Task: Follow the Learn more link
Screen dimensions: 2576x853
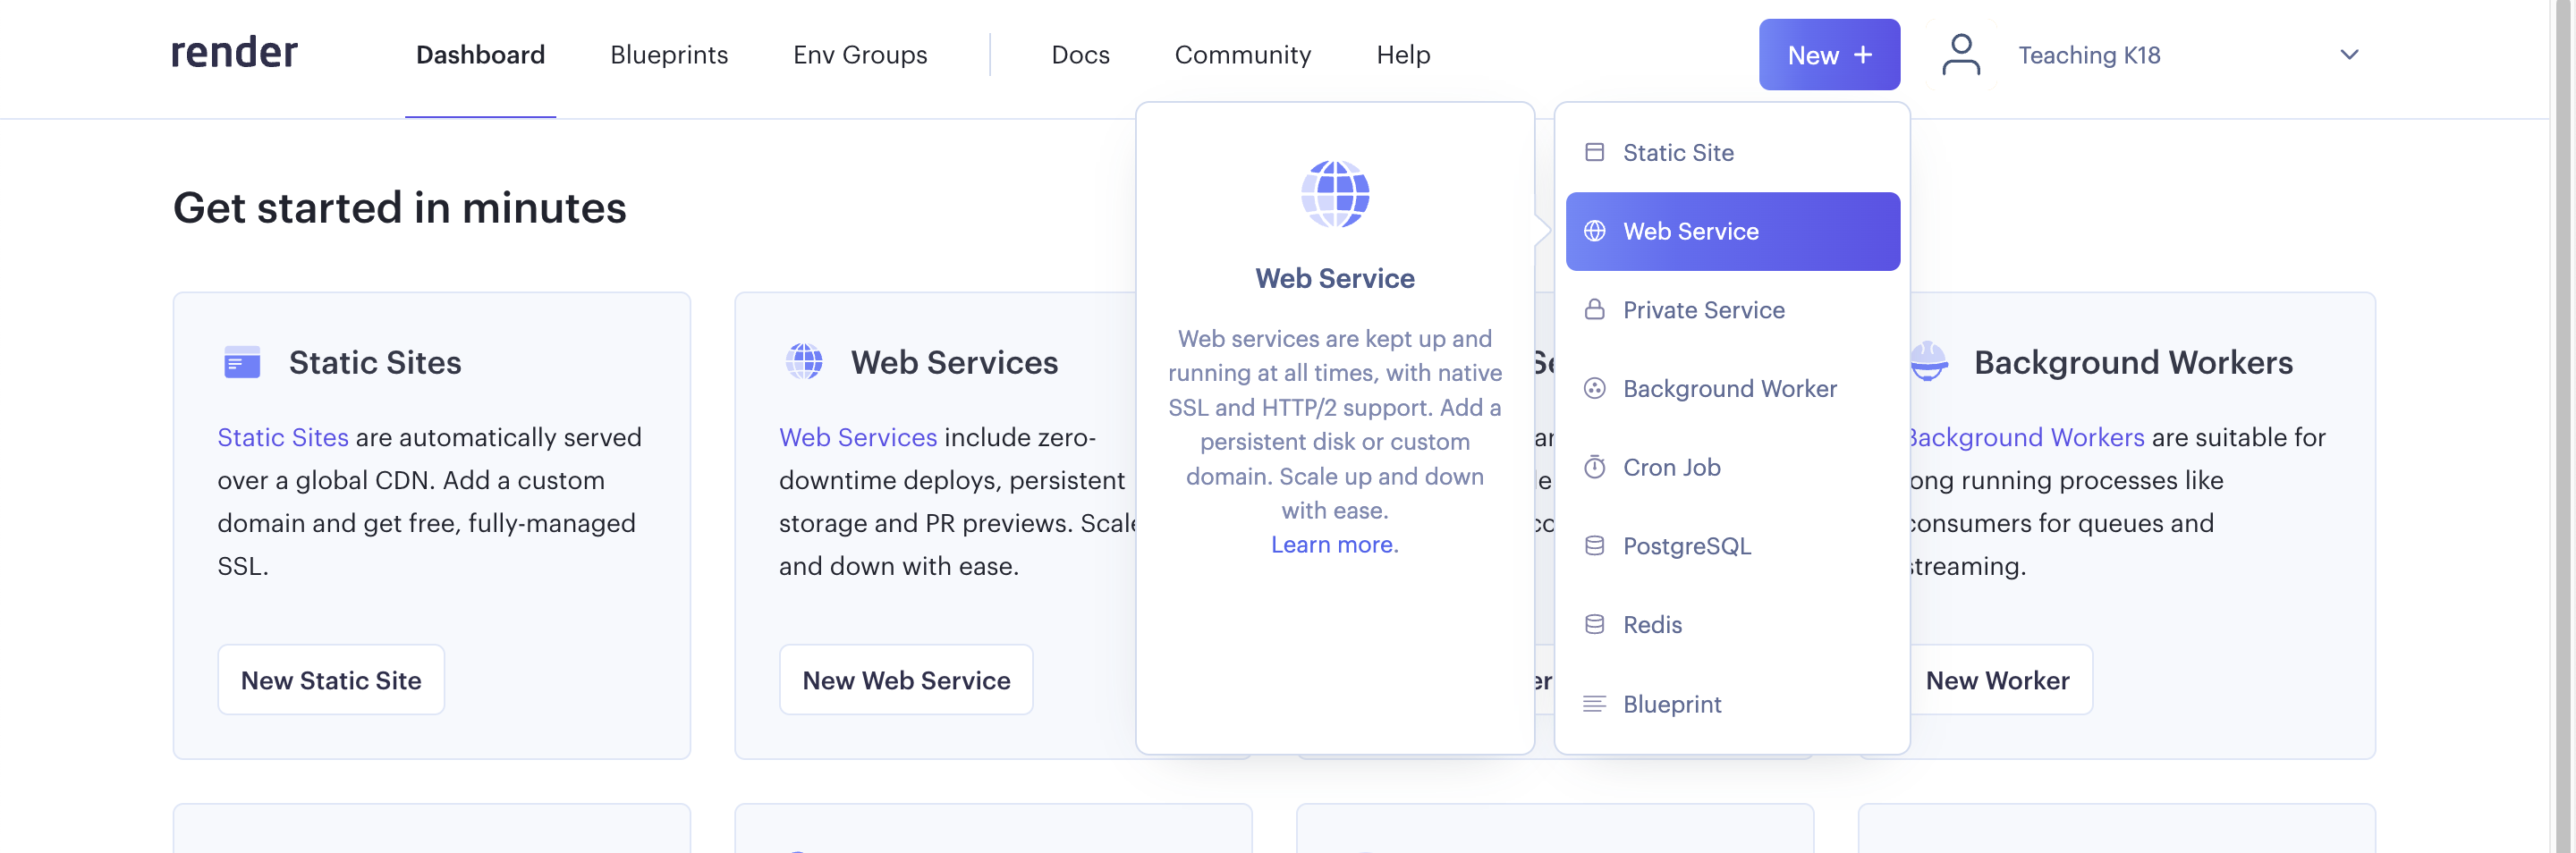Action: click(1334, 545)
